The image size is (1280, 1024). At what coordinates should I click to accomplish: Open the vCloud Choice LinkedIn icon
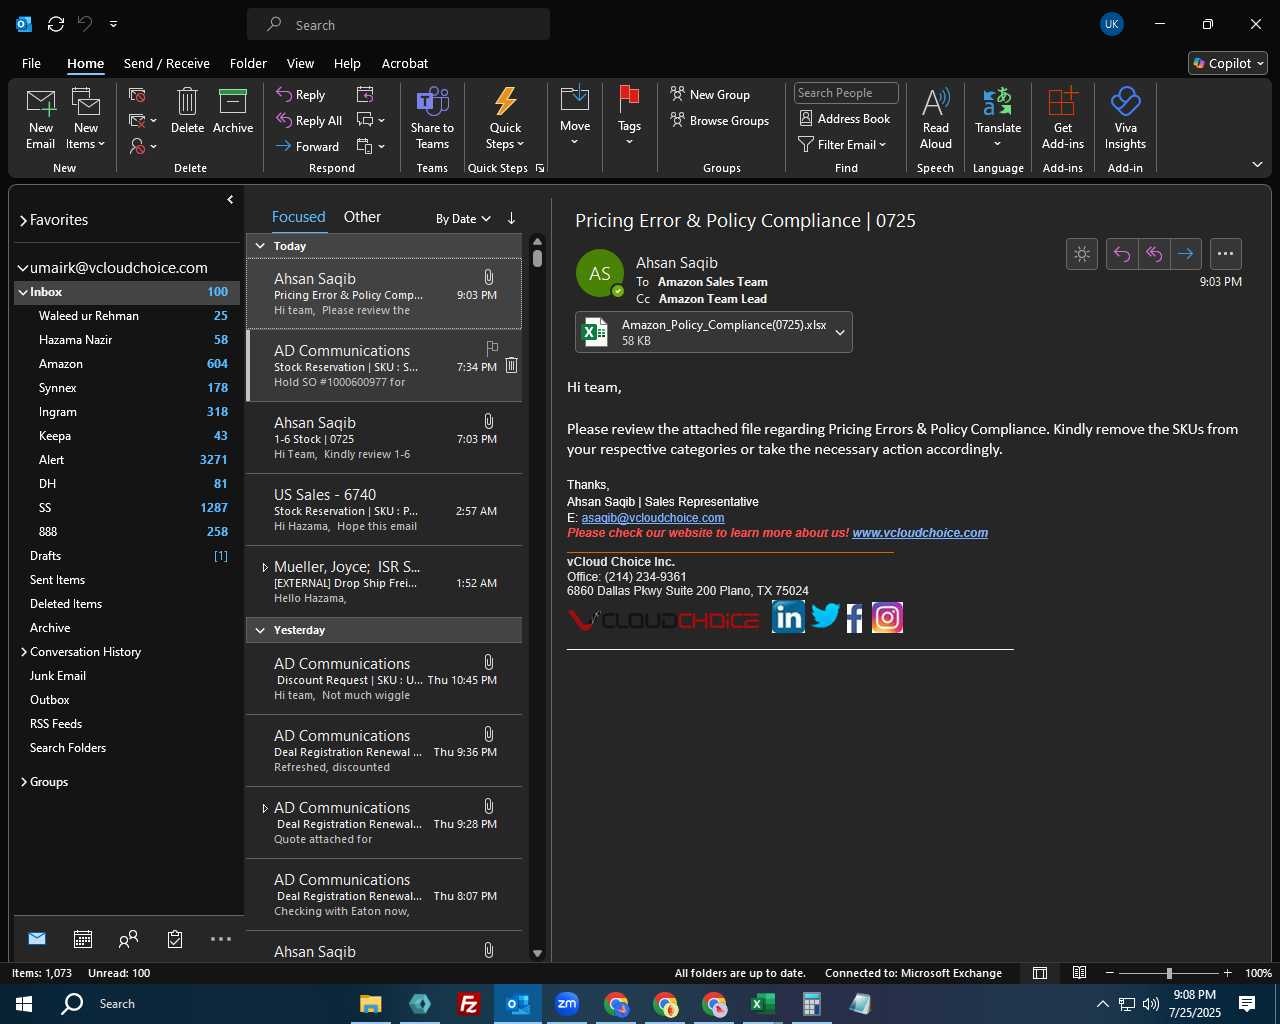click(788, 617)
